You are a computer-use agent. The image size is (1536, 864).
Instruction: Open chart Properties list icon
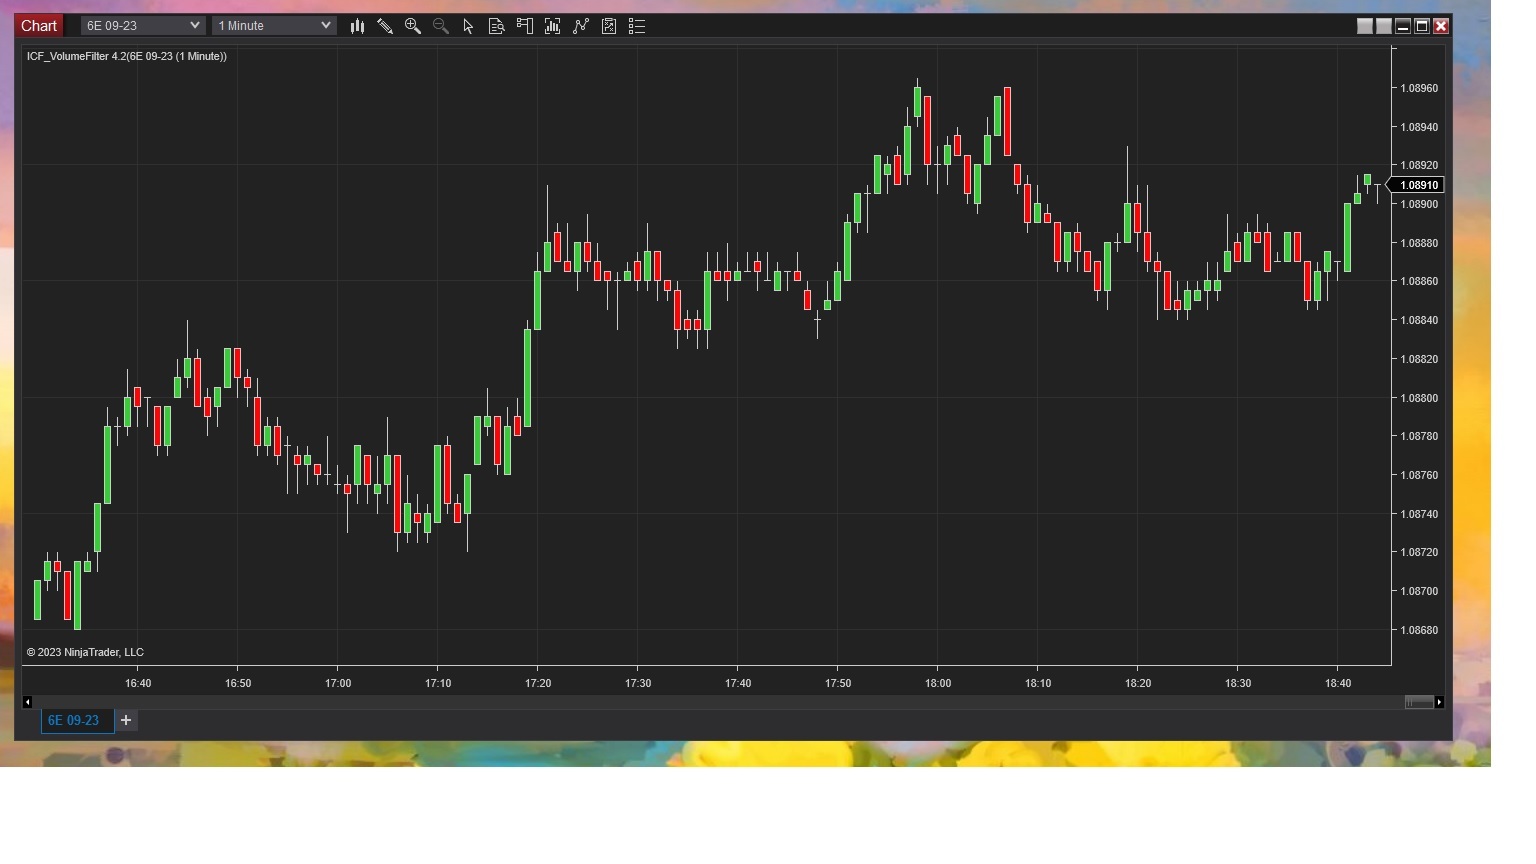coord(636,26)
